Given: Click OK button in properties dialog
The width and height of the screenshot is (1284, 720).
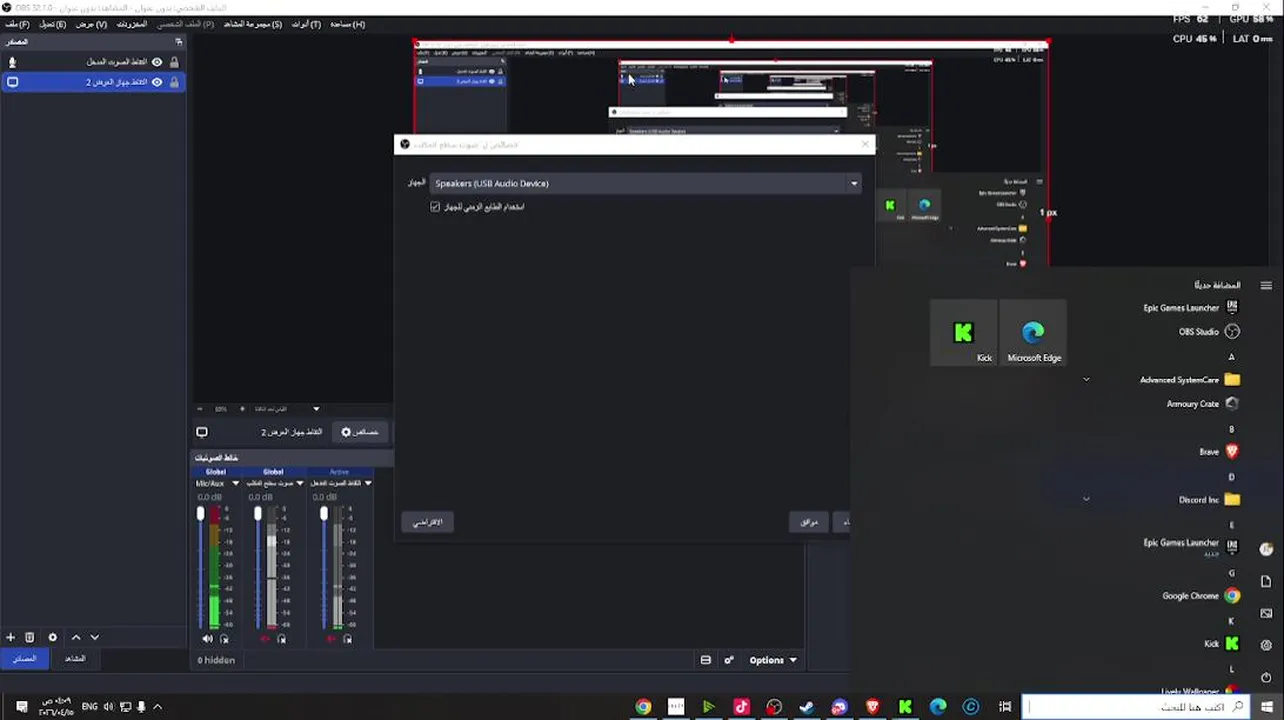Looking at the screenshot, I should click(x=808, y=522).
